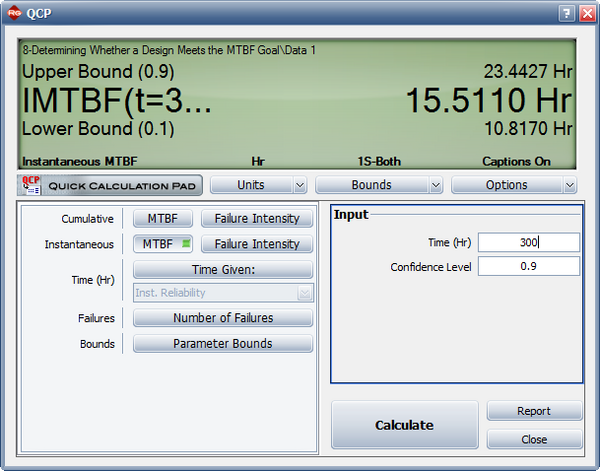Select the Parameter Bounds option

[223, 344]
